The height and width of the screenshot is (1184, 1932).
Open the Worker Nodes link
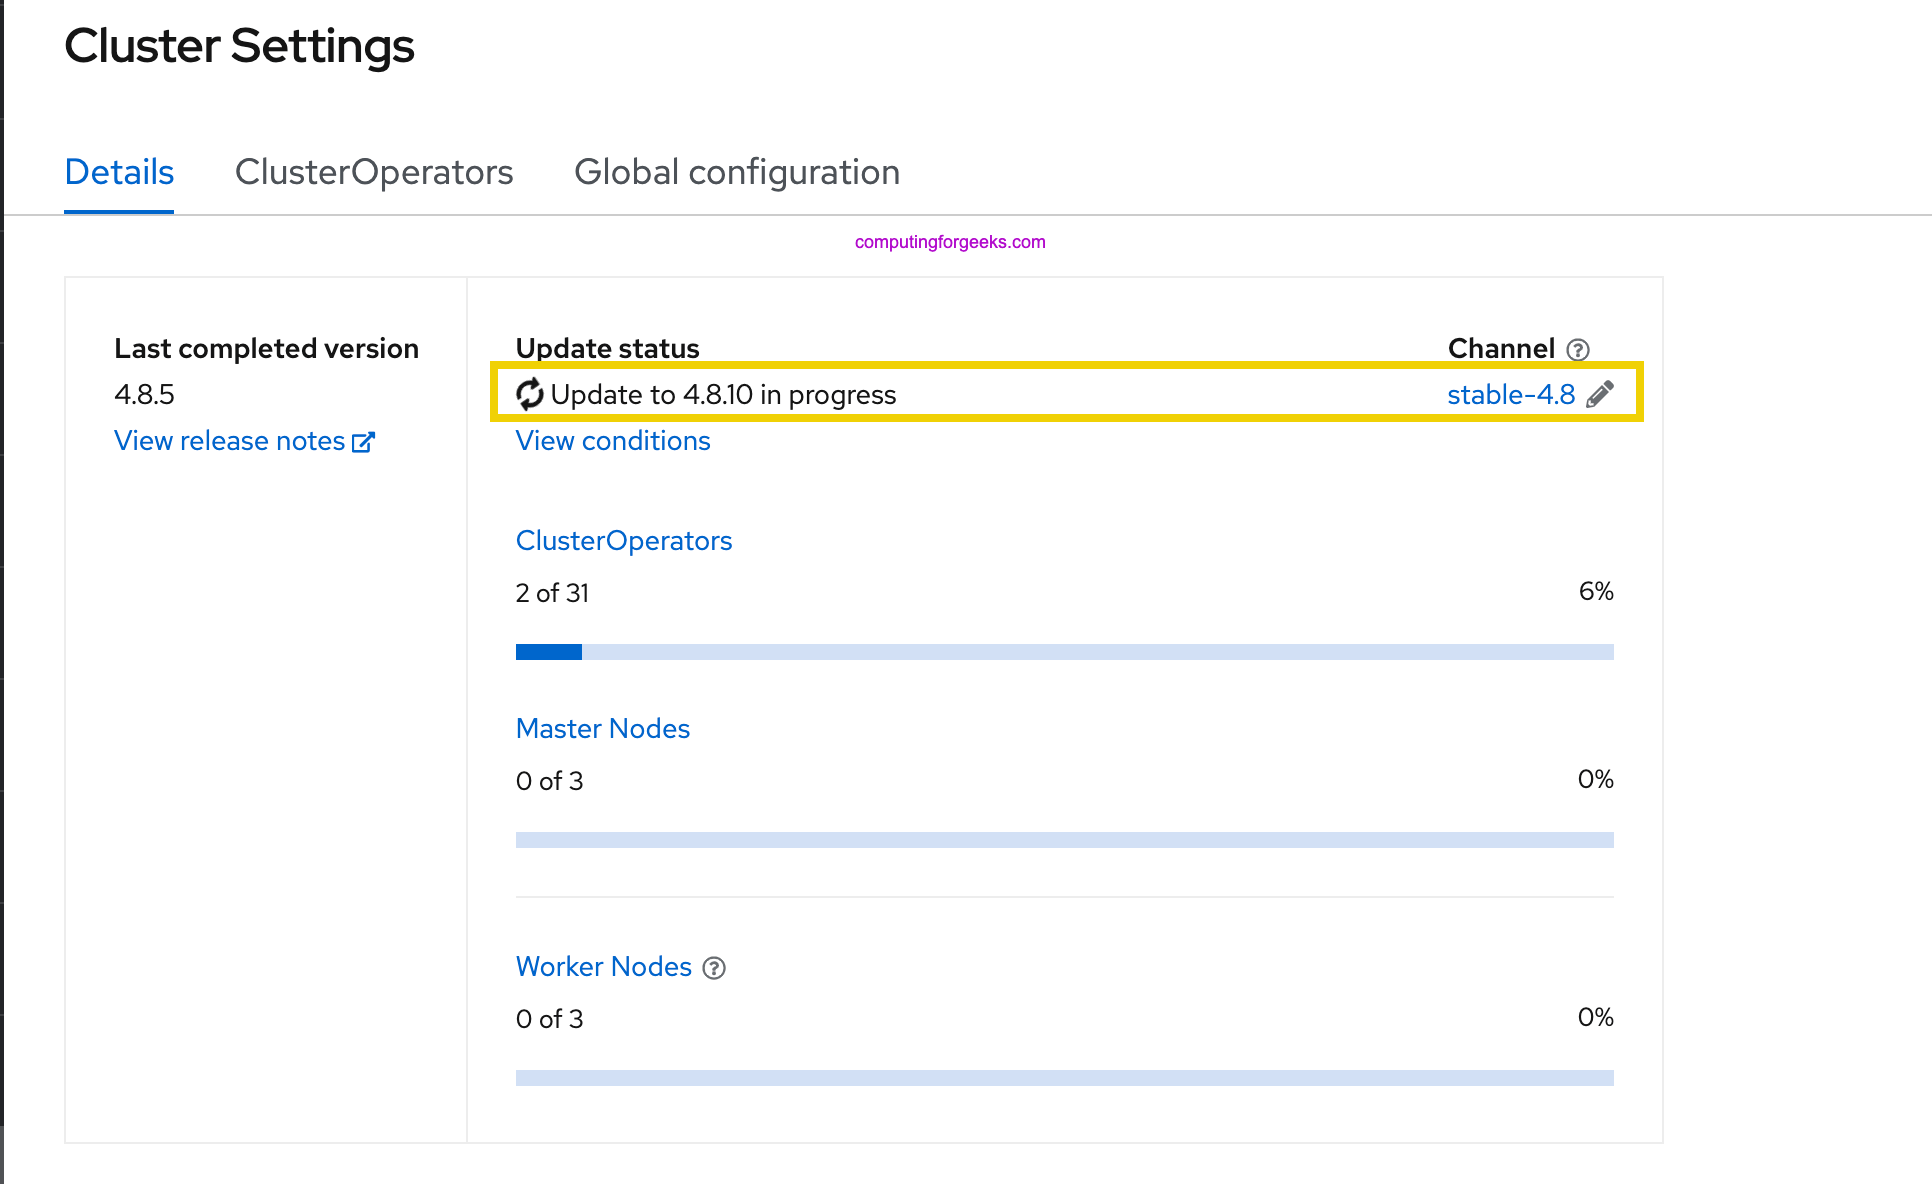pyautogui.click(x=603, y=967)
